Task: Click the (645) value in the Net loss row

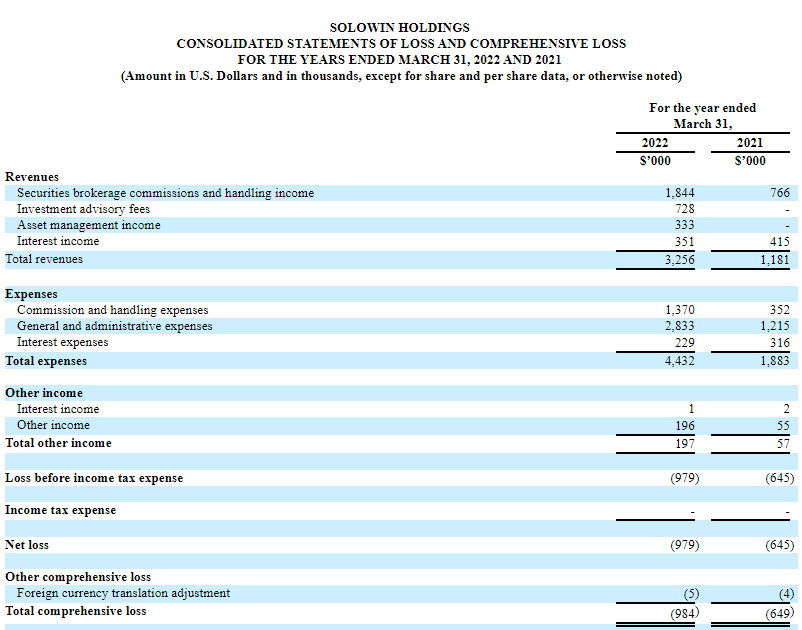Action: tap(779, 545)
